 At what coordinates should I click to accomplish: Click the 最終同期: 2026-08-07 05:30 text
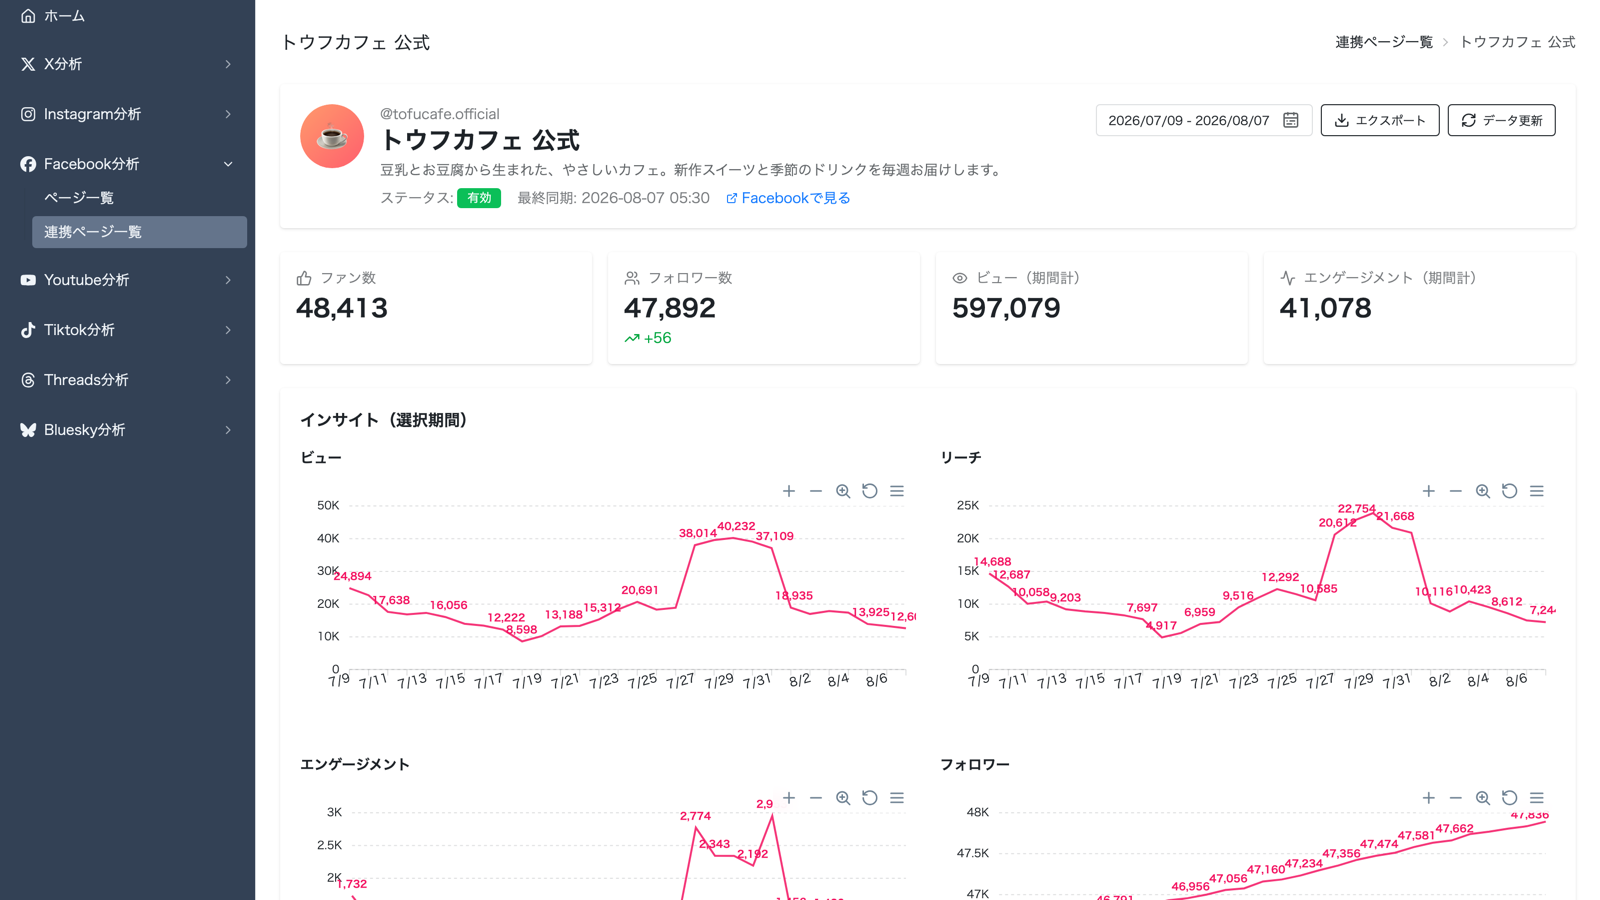(613, 198)
